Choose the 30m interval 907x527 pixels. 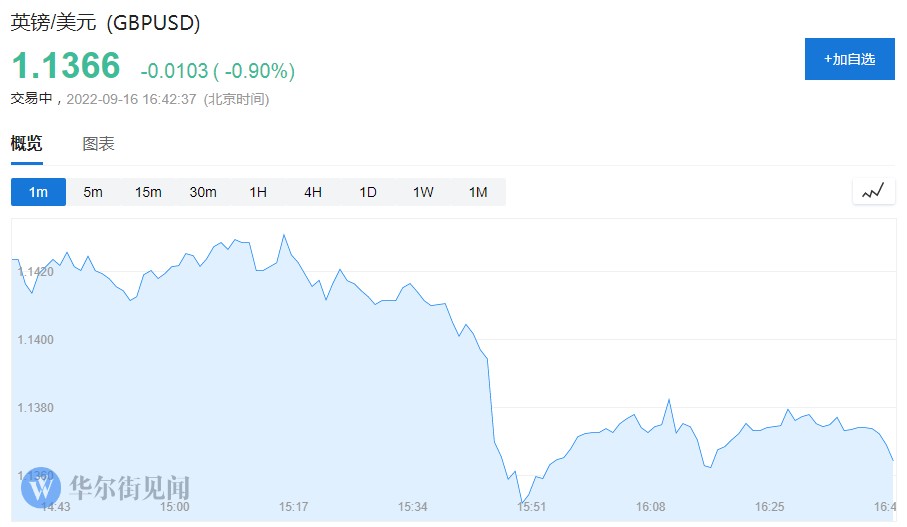[x=203, y=192]
